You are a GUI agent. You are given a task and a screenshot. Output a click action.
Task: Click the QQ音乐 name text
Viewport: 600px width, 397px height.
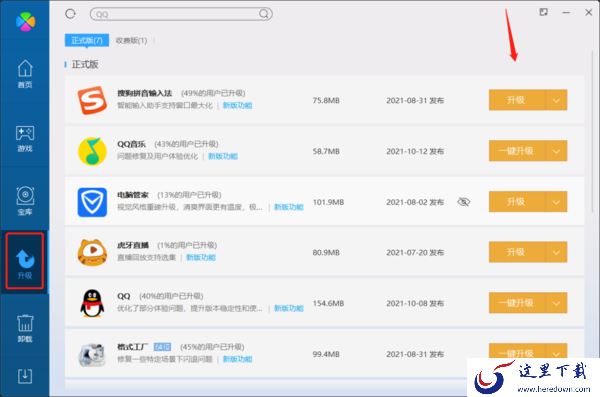point(131,144)
